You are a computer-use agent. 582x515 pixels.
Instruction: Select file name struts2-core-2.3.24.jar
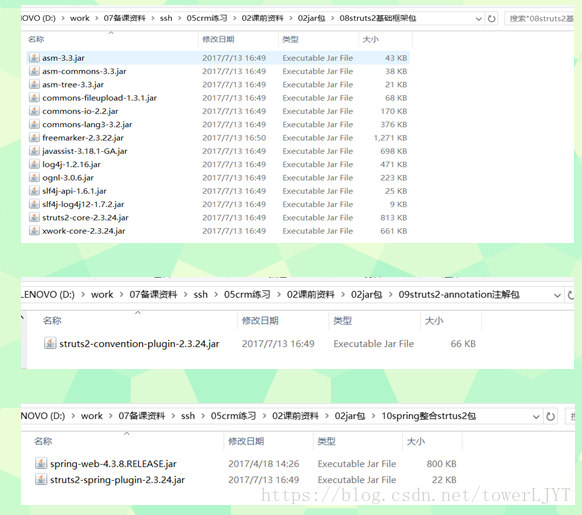pyautogui.click(x=85, y=218)
